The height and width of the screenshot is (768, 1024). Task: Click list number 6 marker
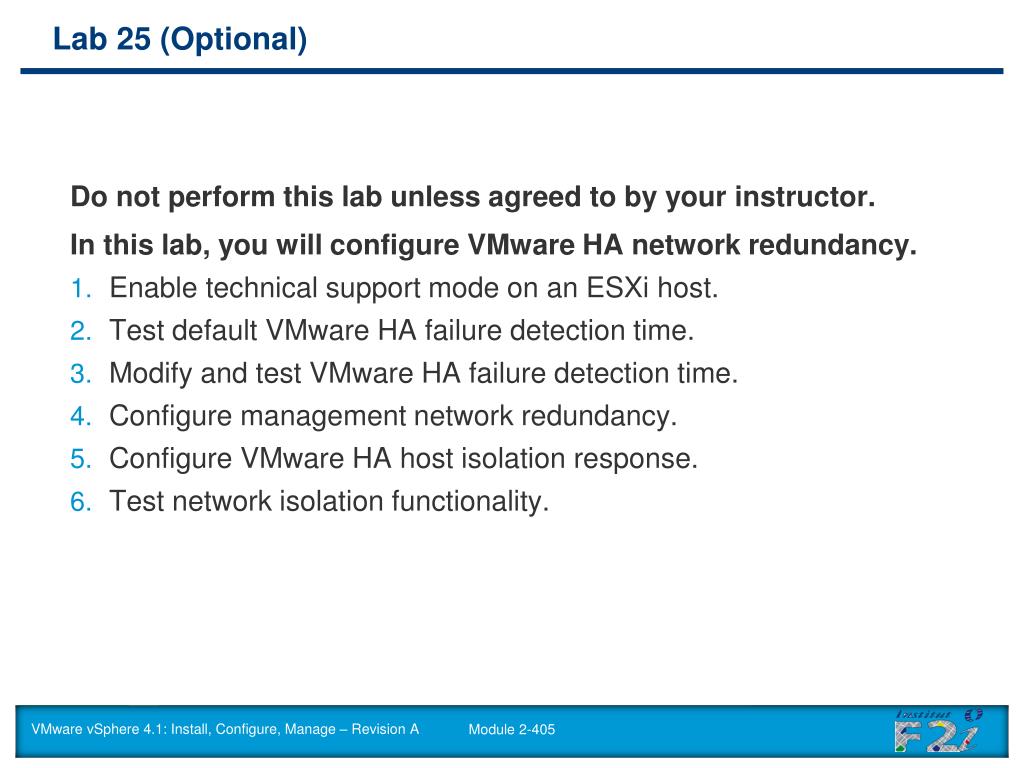(x=81, y=502)
